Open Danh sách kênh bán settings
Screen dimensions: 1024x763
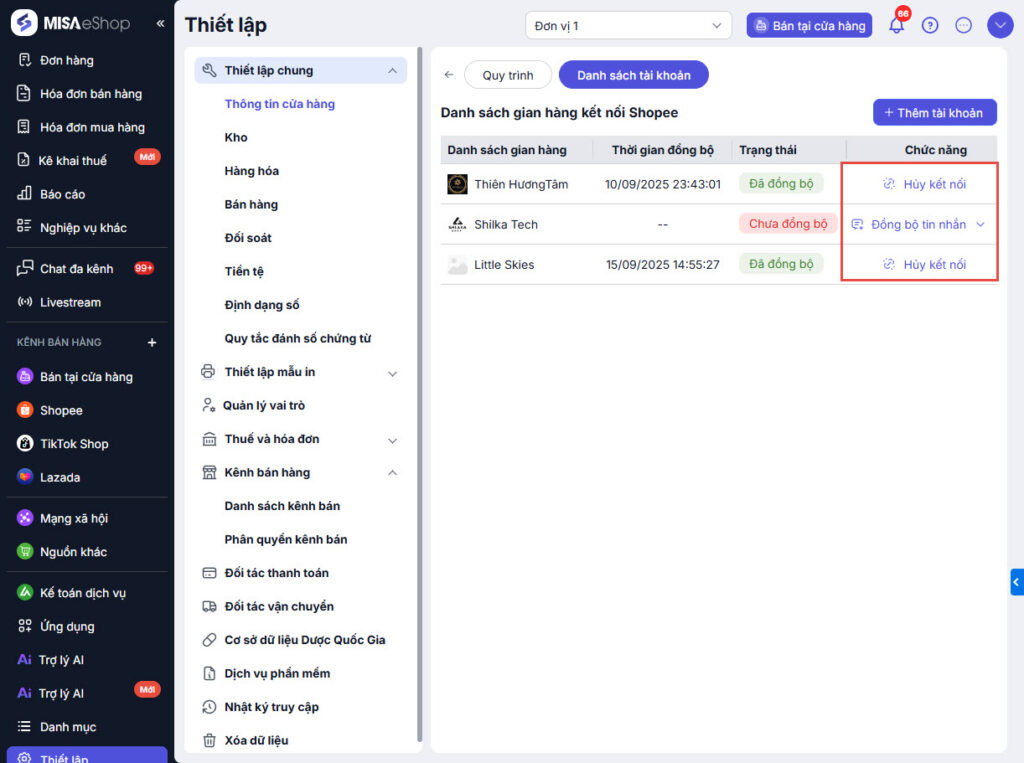pyautogui.click(x=282, y=506)
